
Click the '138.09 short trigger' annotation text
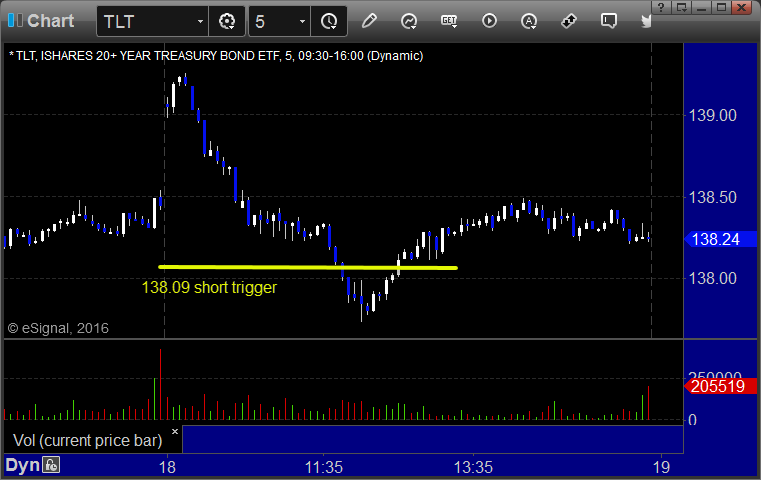tap(209, 287)
